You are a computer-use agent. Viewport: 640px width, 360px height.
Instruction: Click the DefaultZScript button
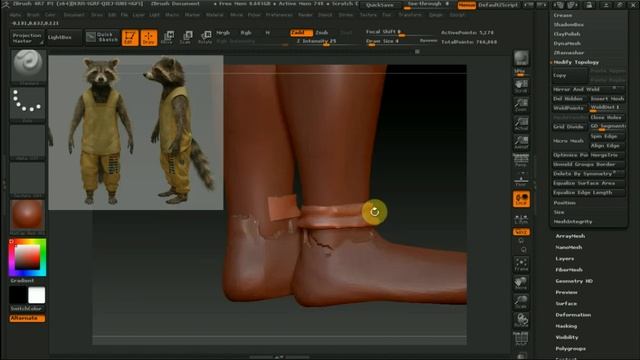point(498,5)
